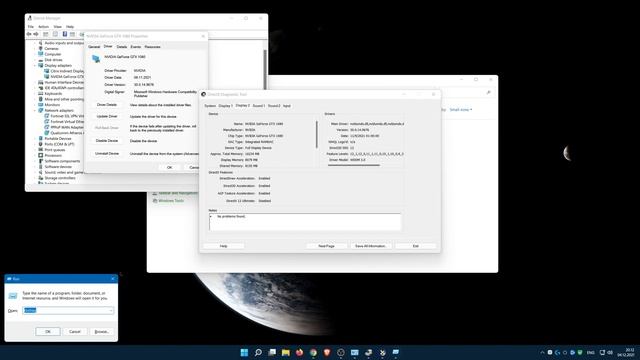Screen dimensions: 640x360
Task: Expand the Monitors node arrow
Action: [35, 105]
